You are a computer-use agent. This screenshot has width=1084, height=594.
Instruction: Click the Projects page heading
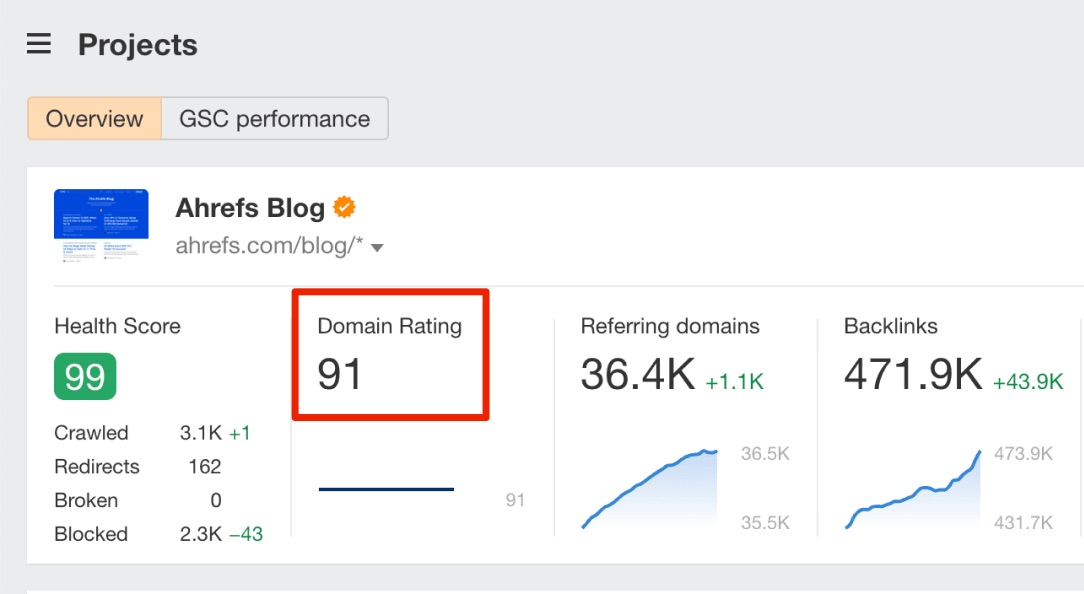[137, 45]
